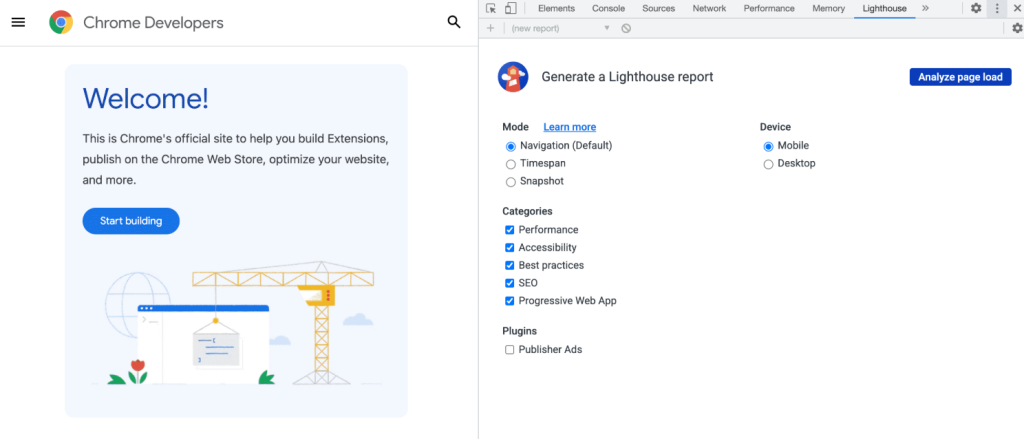The height and width of the screenshot is (439, 1024).
Task: Click the clear all reports icon
Action: tap(626, 28)
